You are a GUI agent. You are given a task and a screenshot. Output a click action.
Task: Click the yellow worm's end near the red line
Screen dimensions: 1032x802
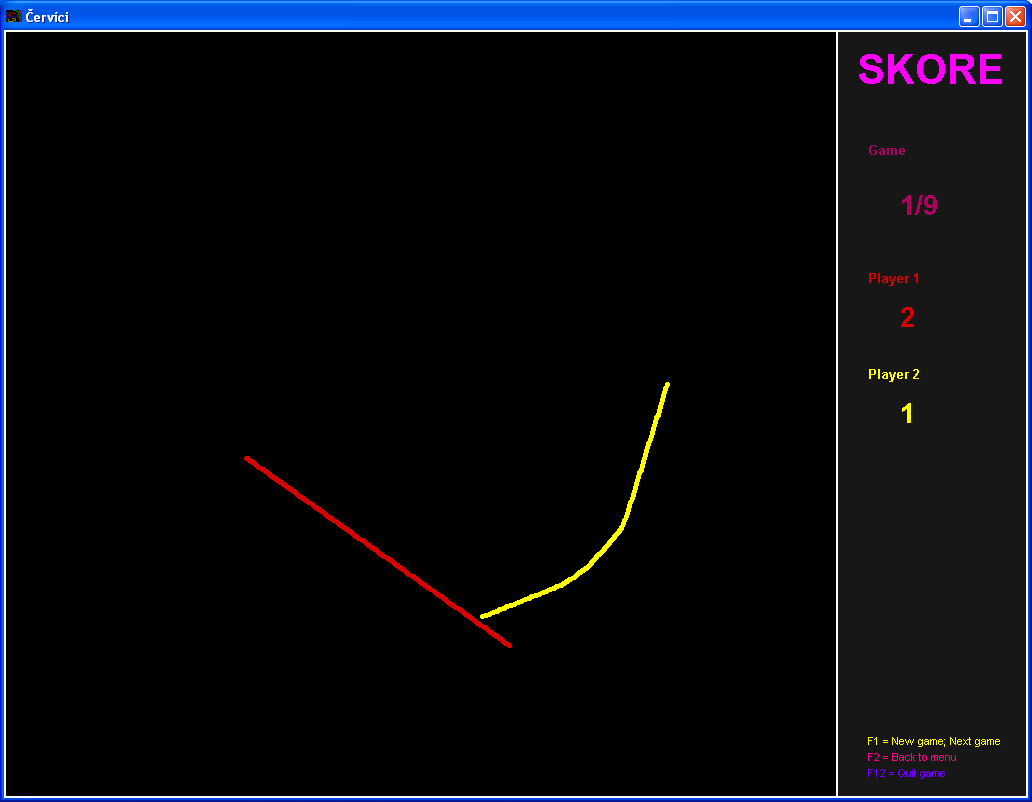483,616
